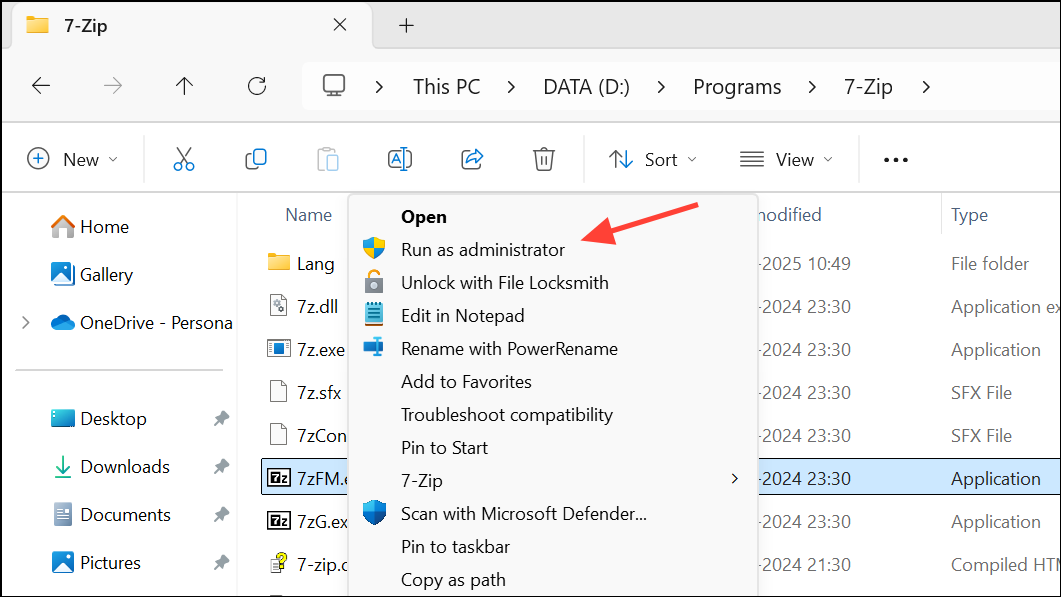Click chevron before This PC breadcrumb

(x=379, y=87)
